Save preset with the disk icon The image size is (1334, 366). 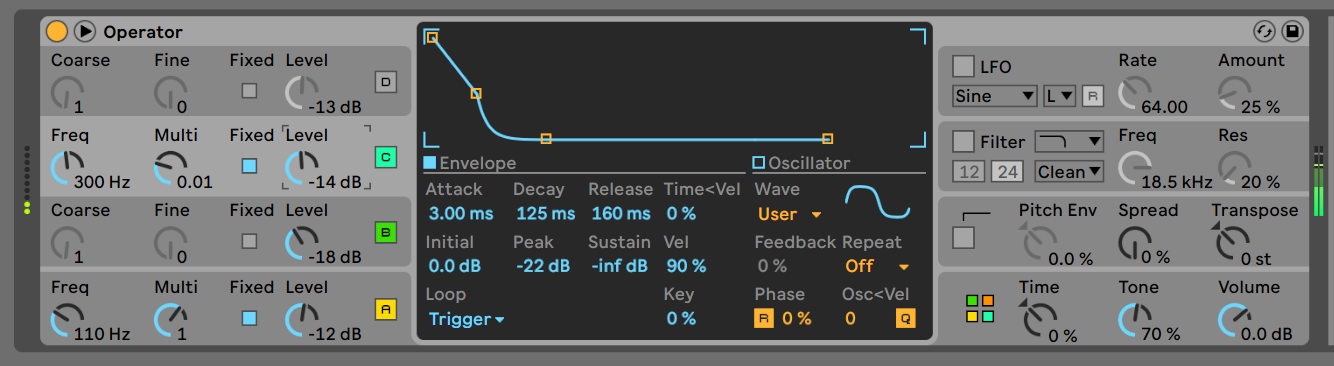(1292, 31)
